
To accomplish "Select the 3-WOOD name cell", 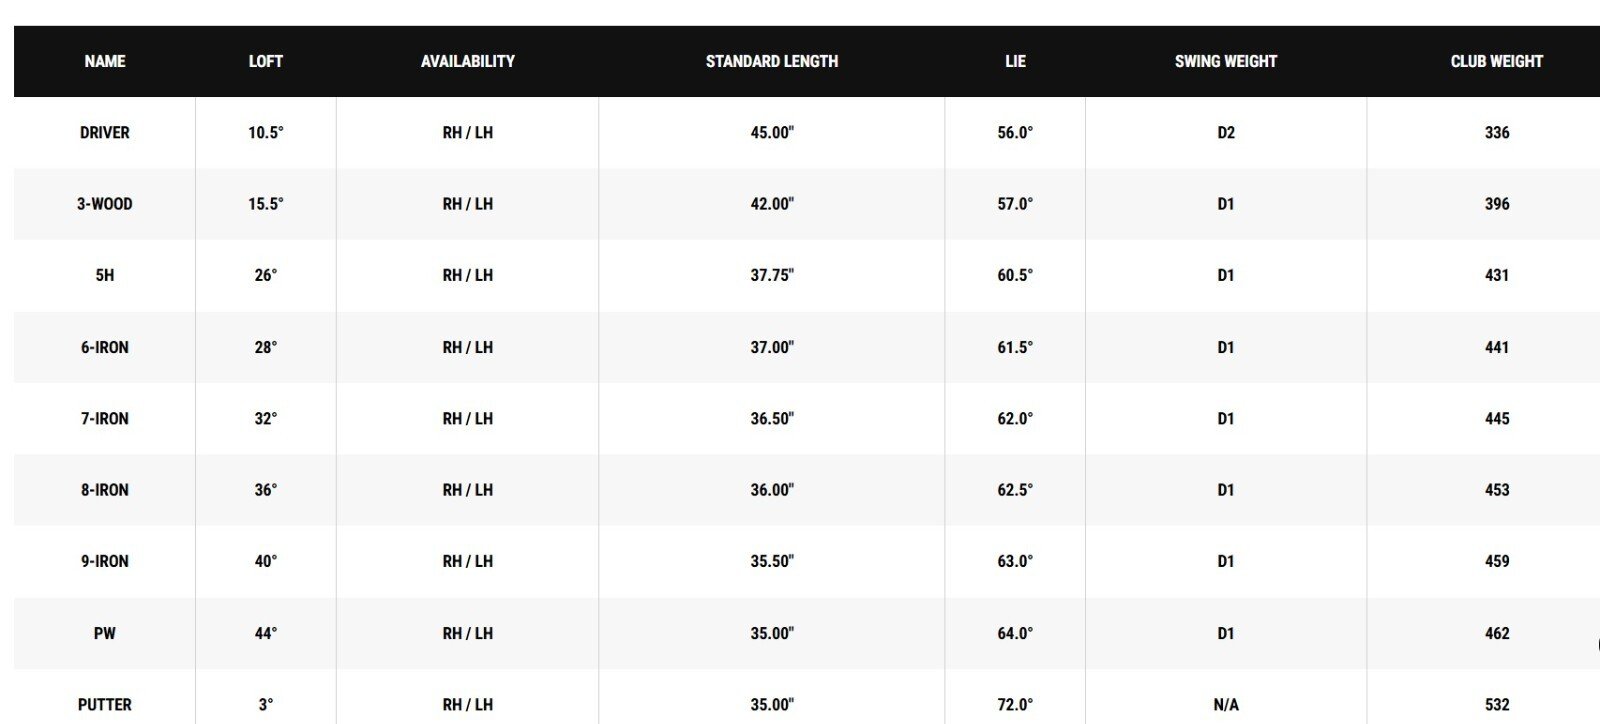I will (x=105, y=204).
